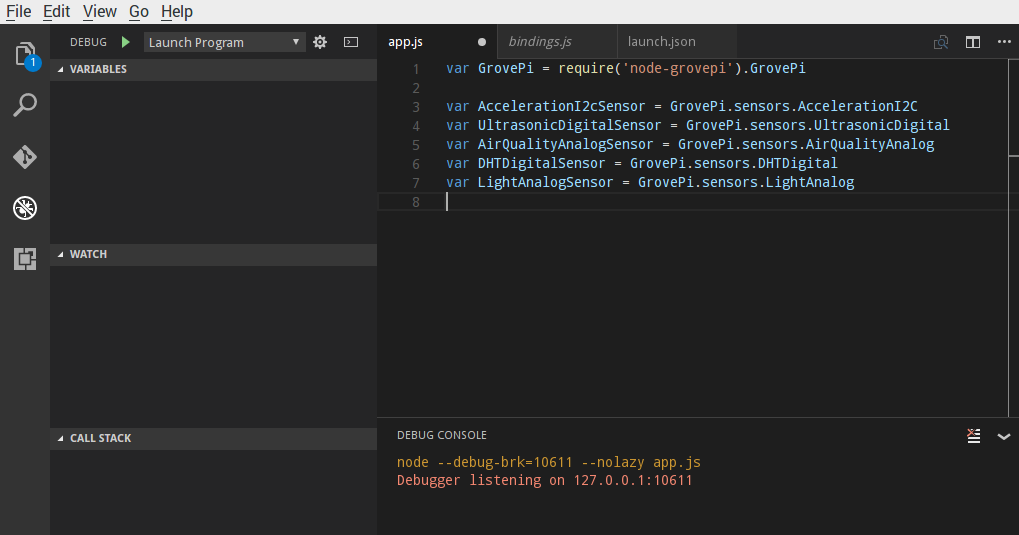This screenshot has width=1019, height=535.
Task: Switch to the bindings.js tab
Action: (540, 42)
